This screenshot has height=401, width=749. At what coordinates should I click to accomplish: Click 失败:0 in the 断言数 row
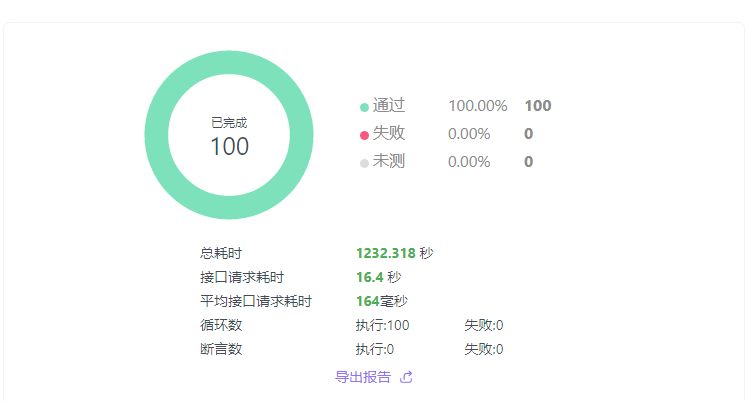click(483, 349)
